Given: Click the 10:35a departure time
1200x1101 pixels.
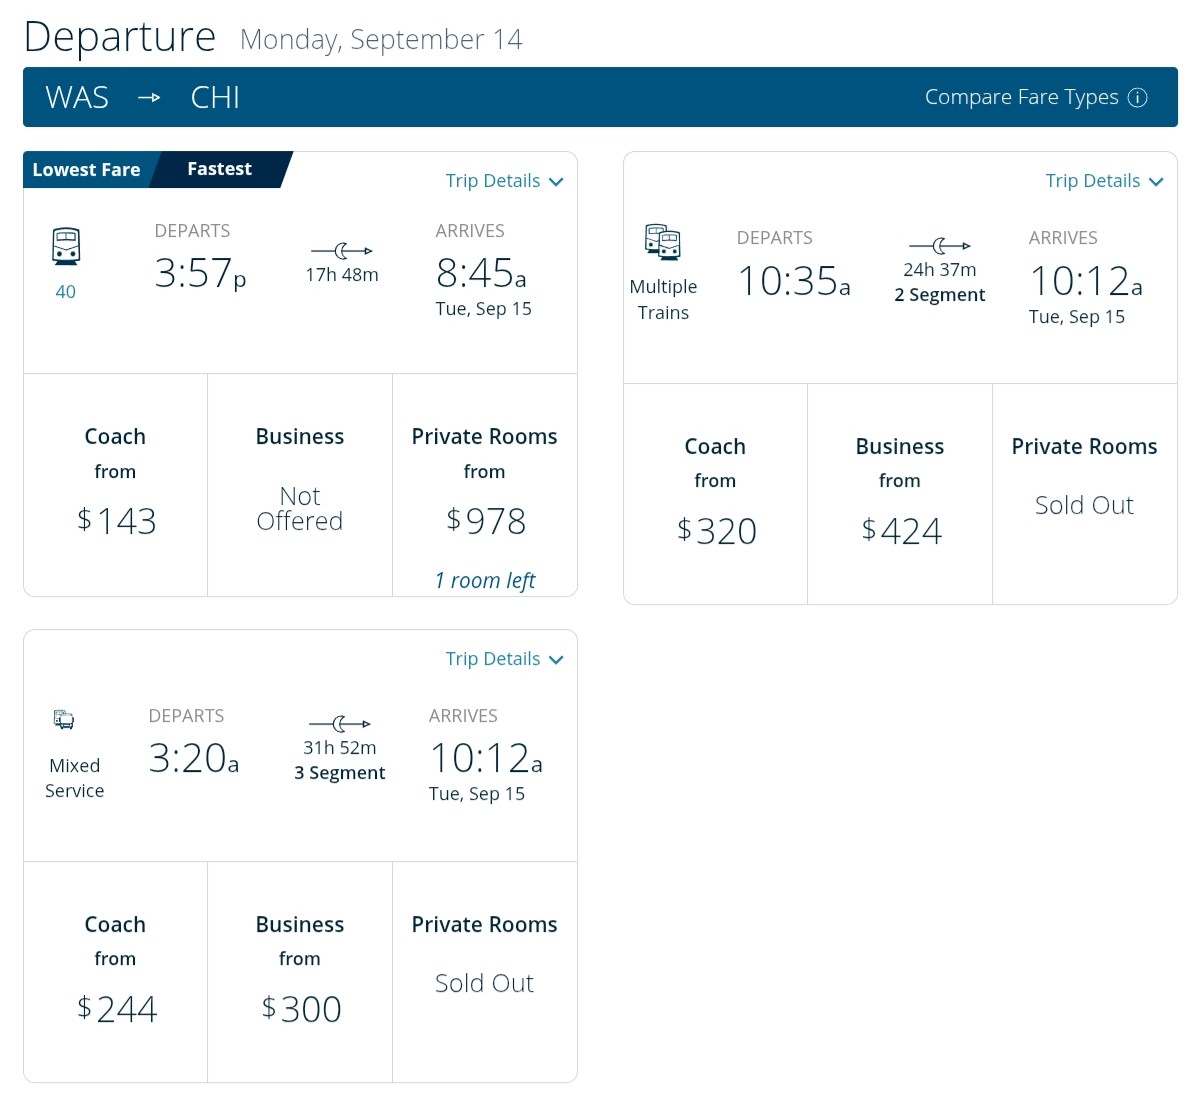Looking at the screenshot, I should (794, 281).
